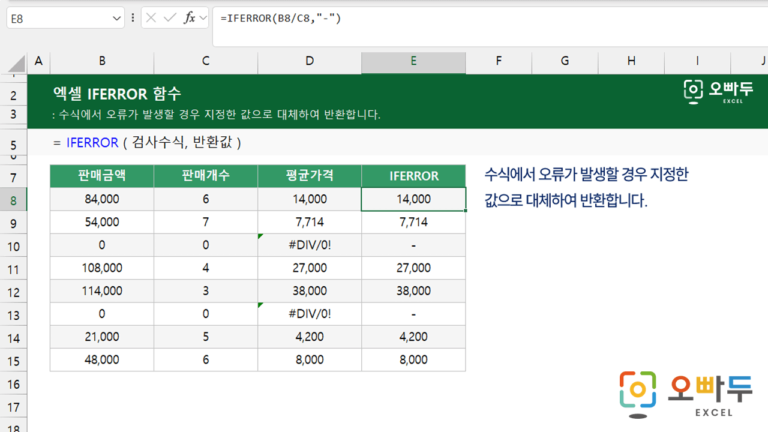
Task: Click the fill handle of cell E8
Action: [465, 211]
